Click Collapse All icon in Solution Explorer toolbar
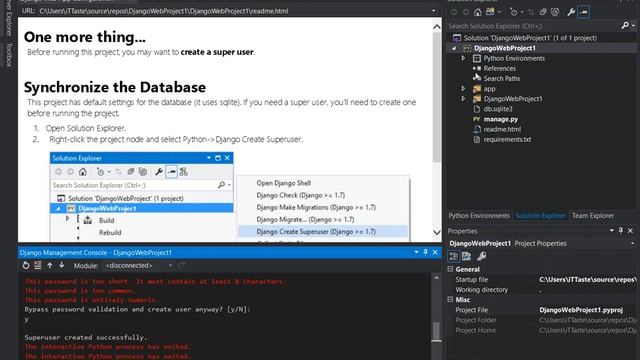Viewport: 640px width, 360px height. (x=543, y=12)
